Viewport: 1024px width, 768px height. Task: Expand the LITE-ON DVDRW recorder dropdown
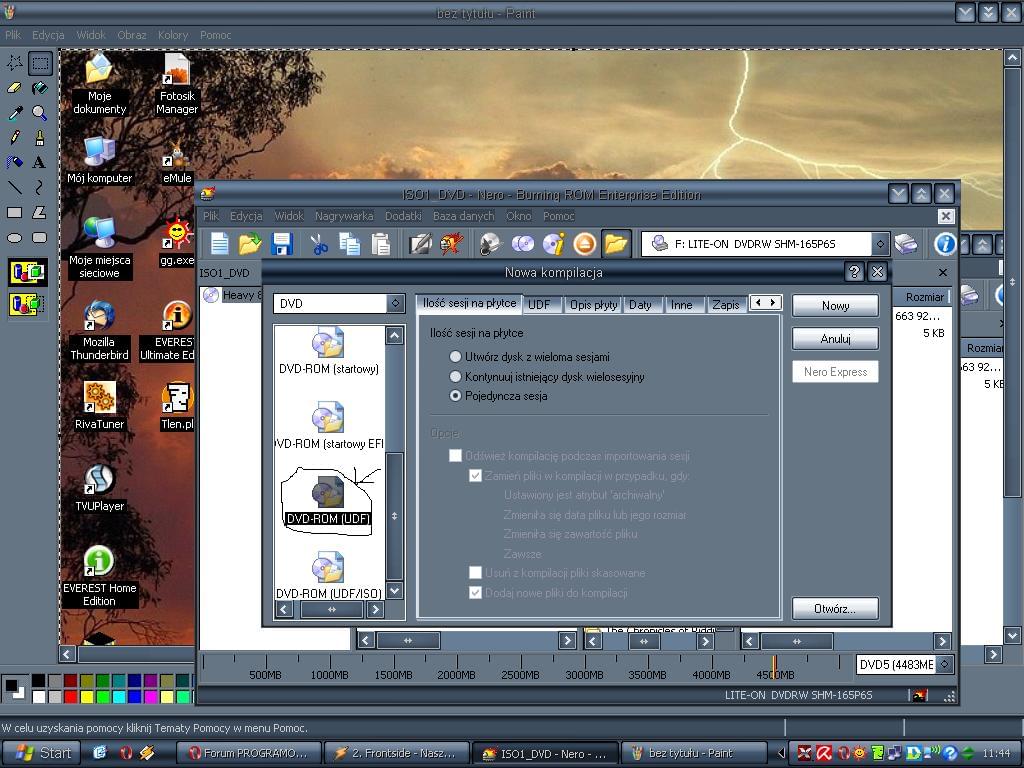tap(879, 244)
